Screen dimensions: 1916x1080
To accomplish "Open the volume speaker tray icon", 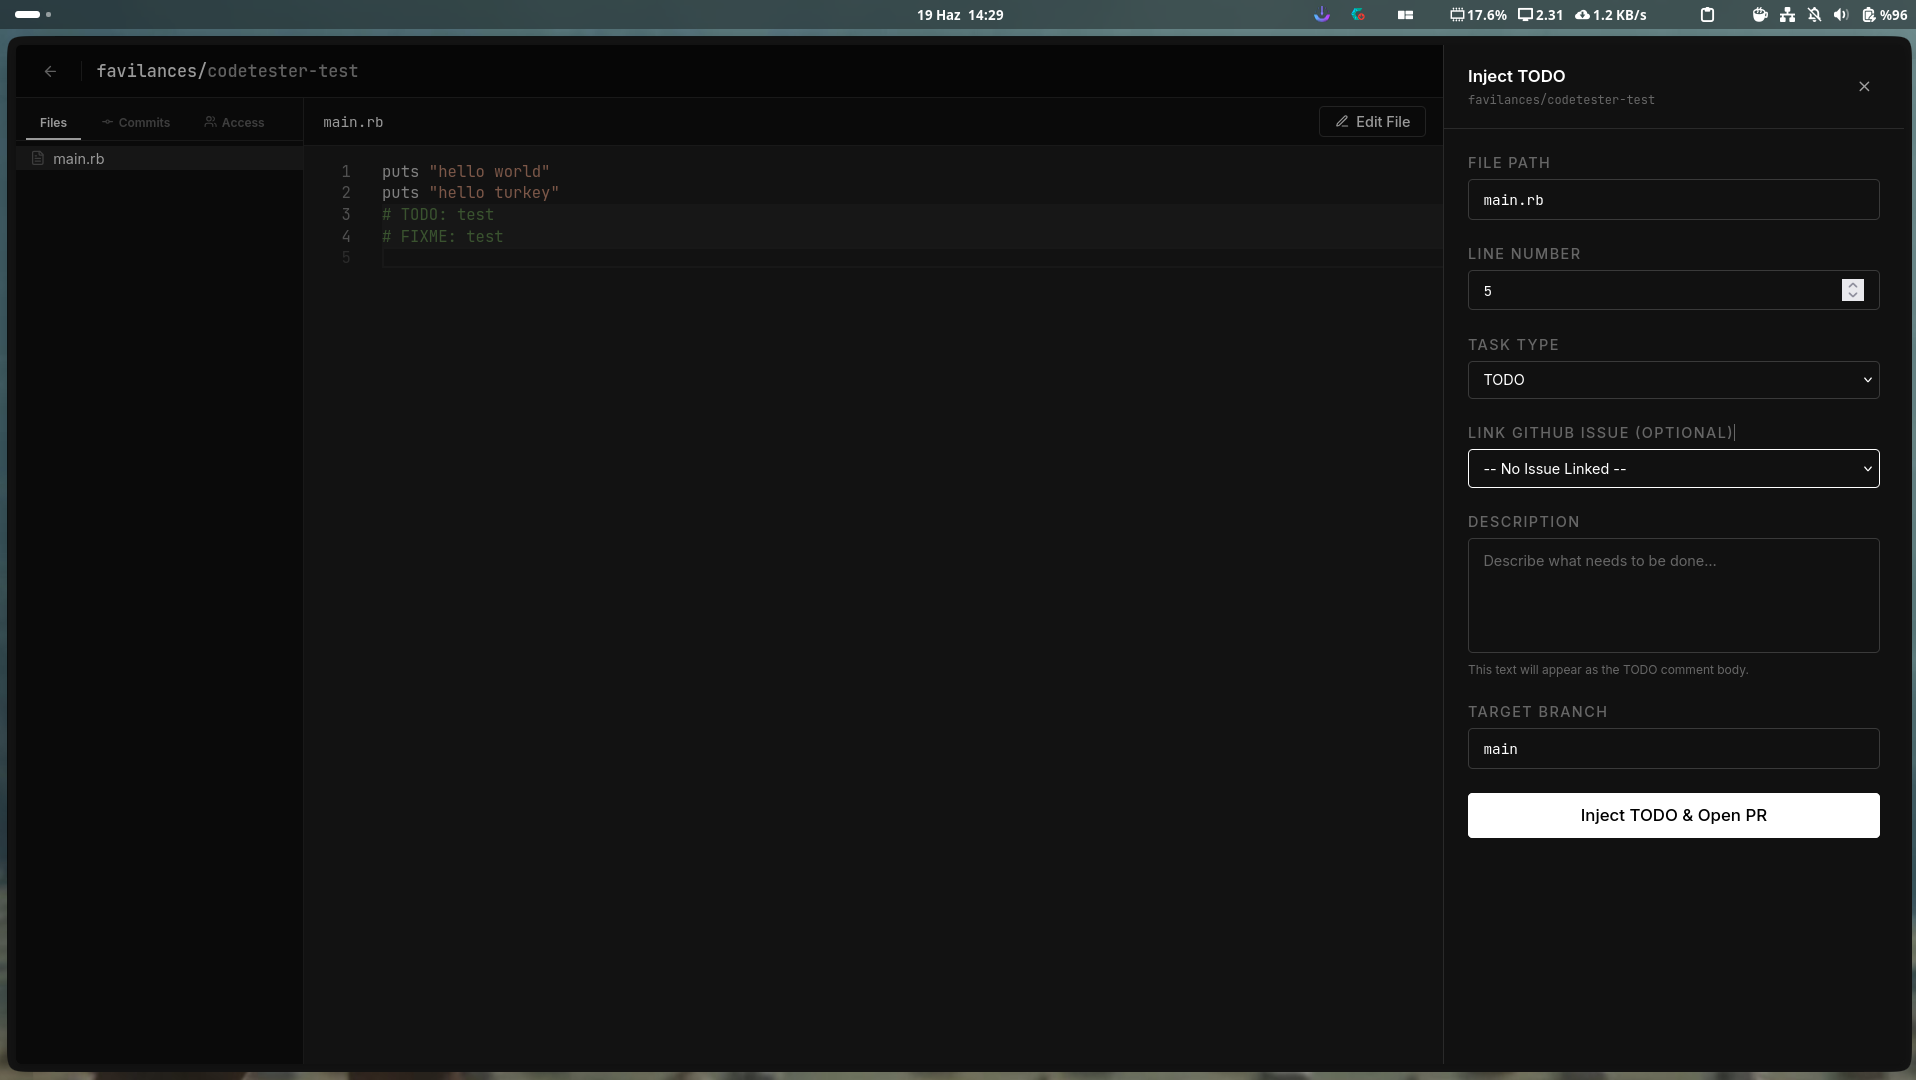I will click(x=1841, y=15).
